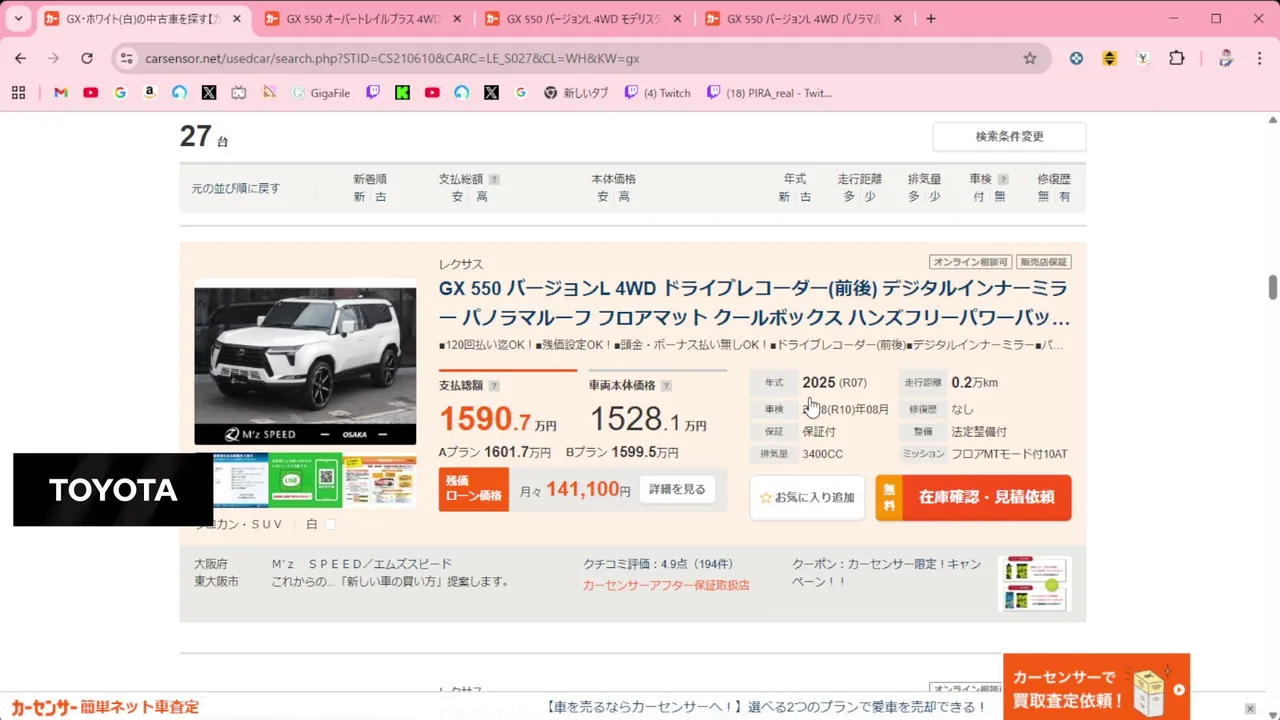Viewport: 1280px width, 720px height.
Task: Sort 車検 by 付 (with inspection)
Action: point(978,197)
